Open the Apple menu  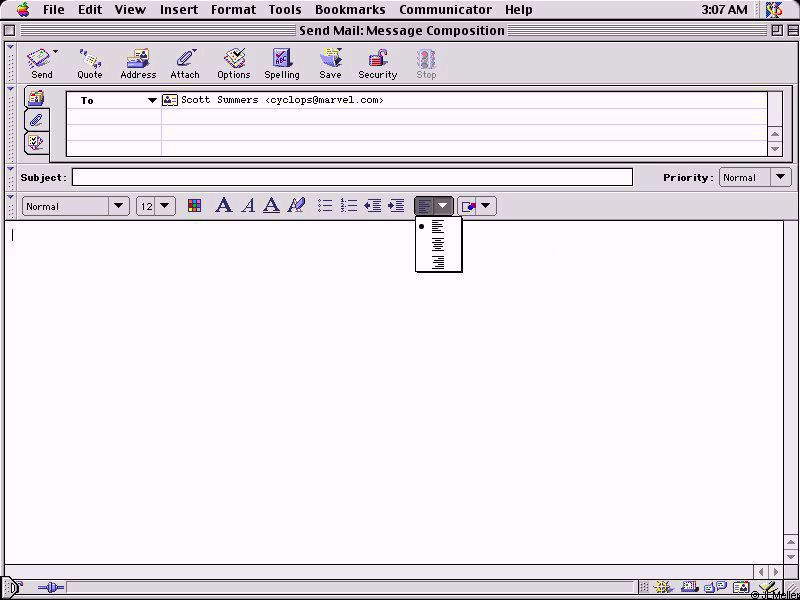point(23,10)
